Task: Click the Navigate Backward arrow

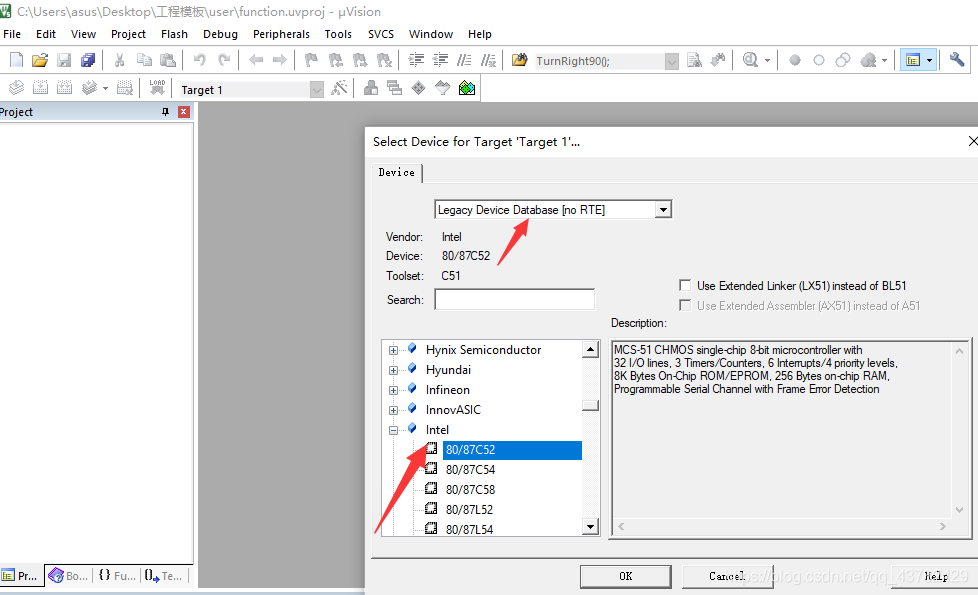Action: coord(256,60)
